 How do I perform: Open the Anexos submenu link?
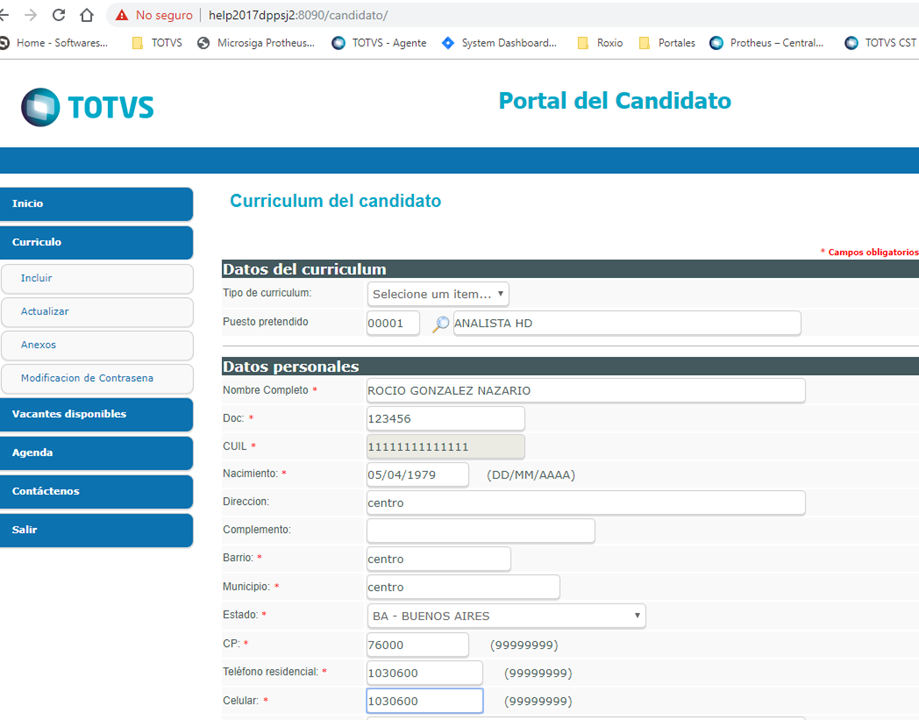click(97, 345)
